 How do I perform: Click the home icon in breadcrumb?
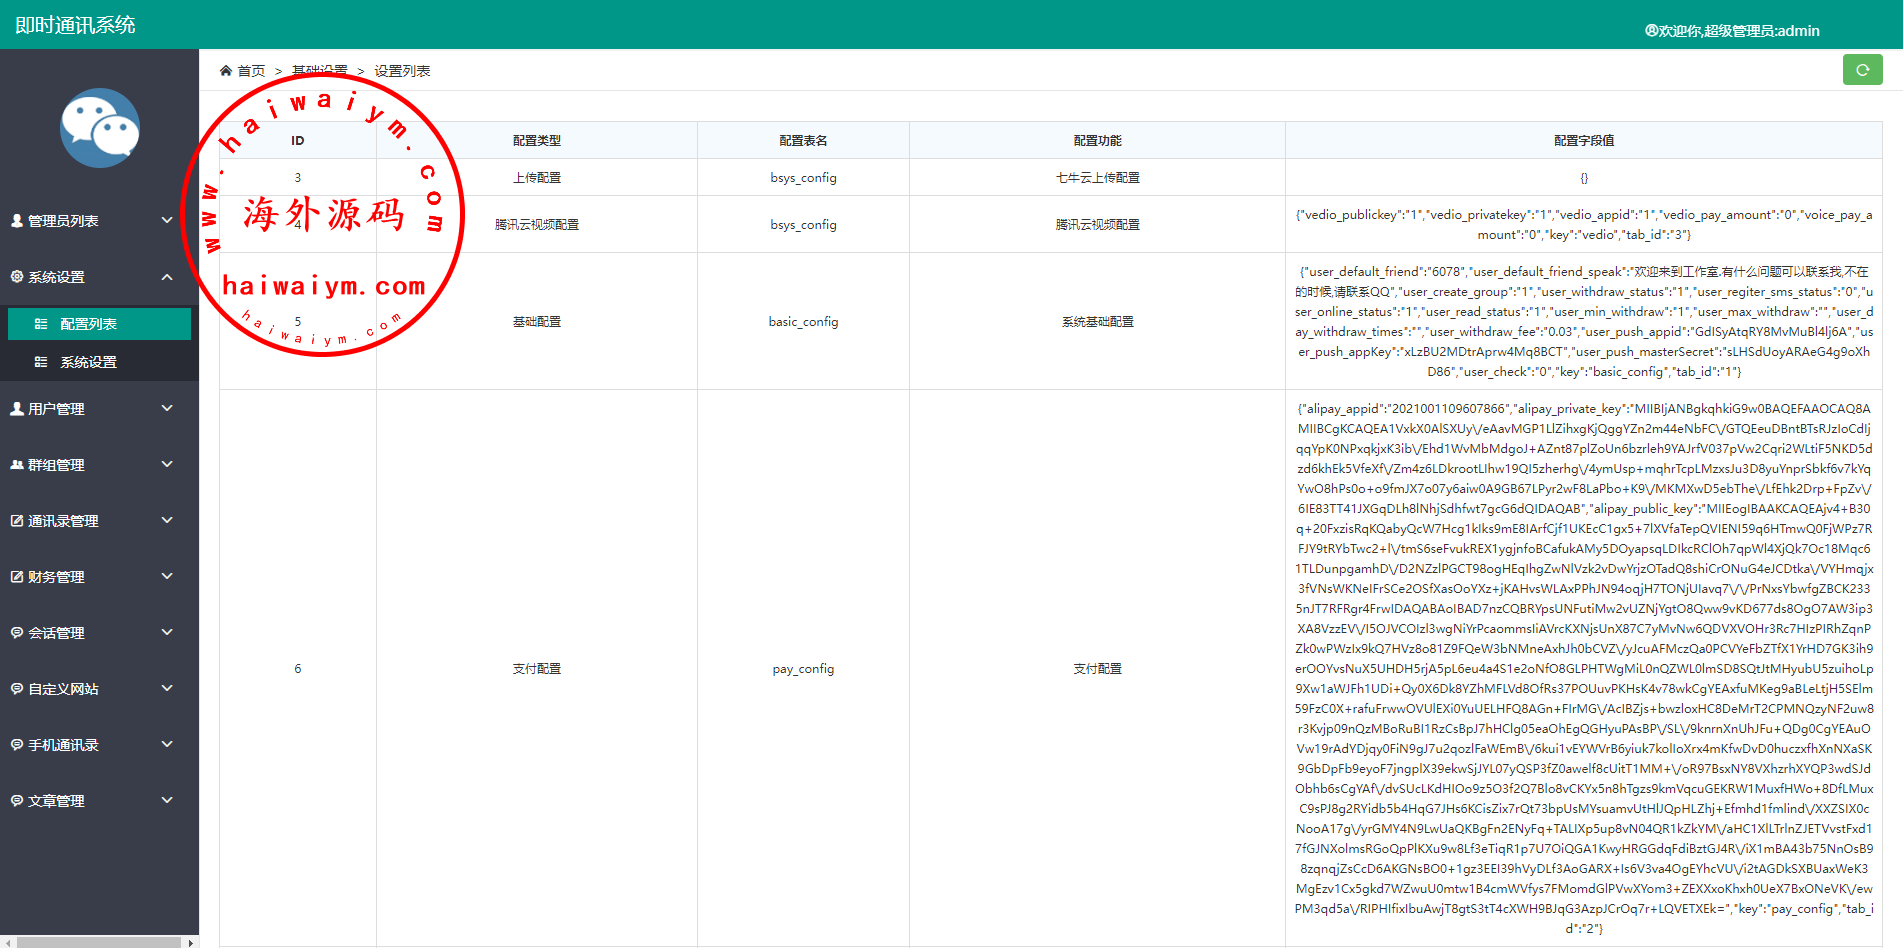point(226,71)
